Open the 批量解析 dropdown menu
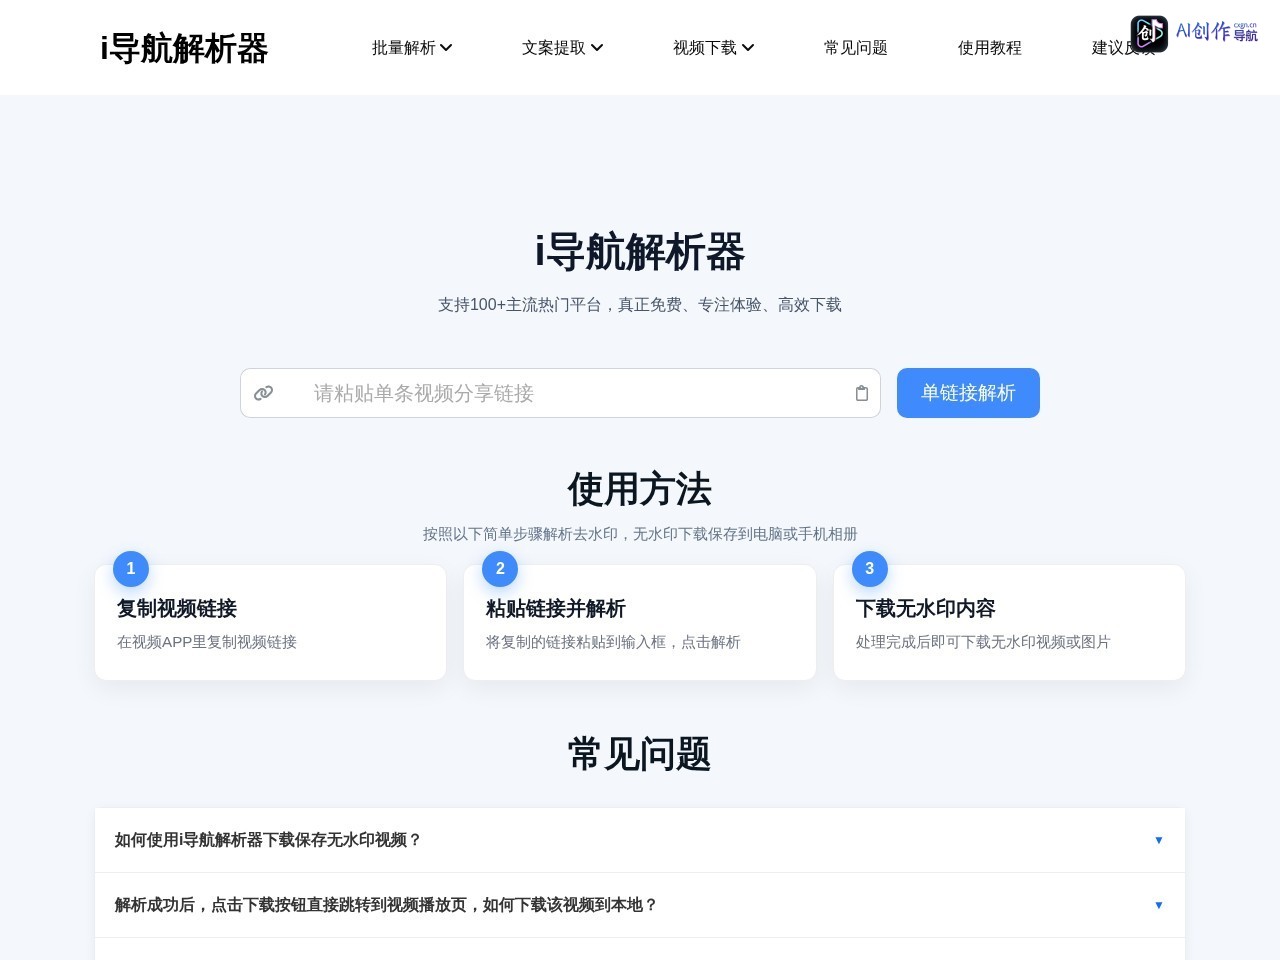The height and width of the screenshot is (960, 1280). 412,48
